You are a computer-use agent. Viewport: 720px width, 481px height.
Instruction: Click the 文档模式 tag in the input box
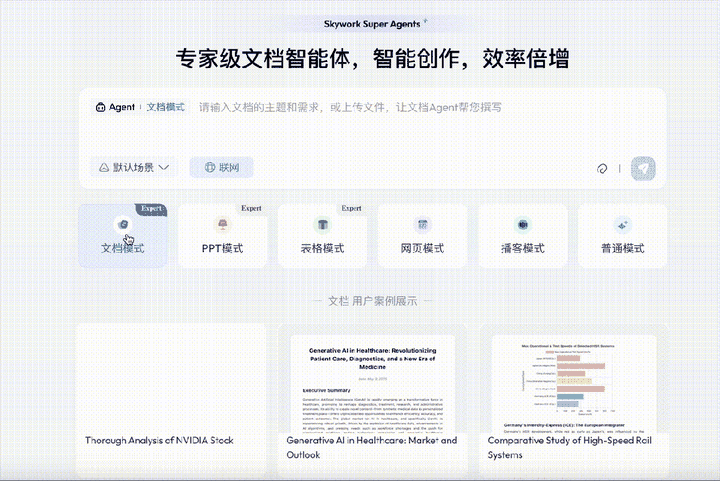coord(166,107)
